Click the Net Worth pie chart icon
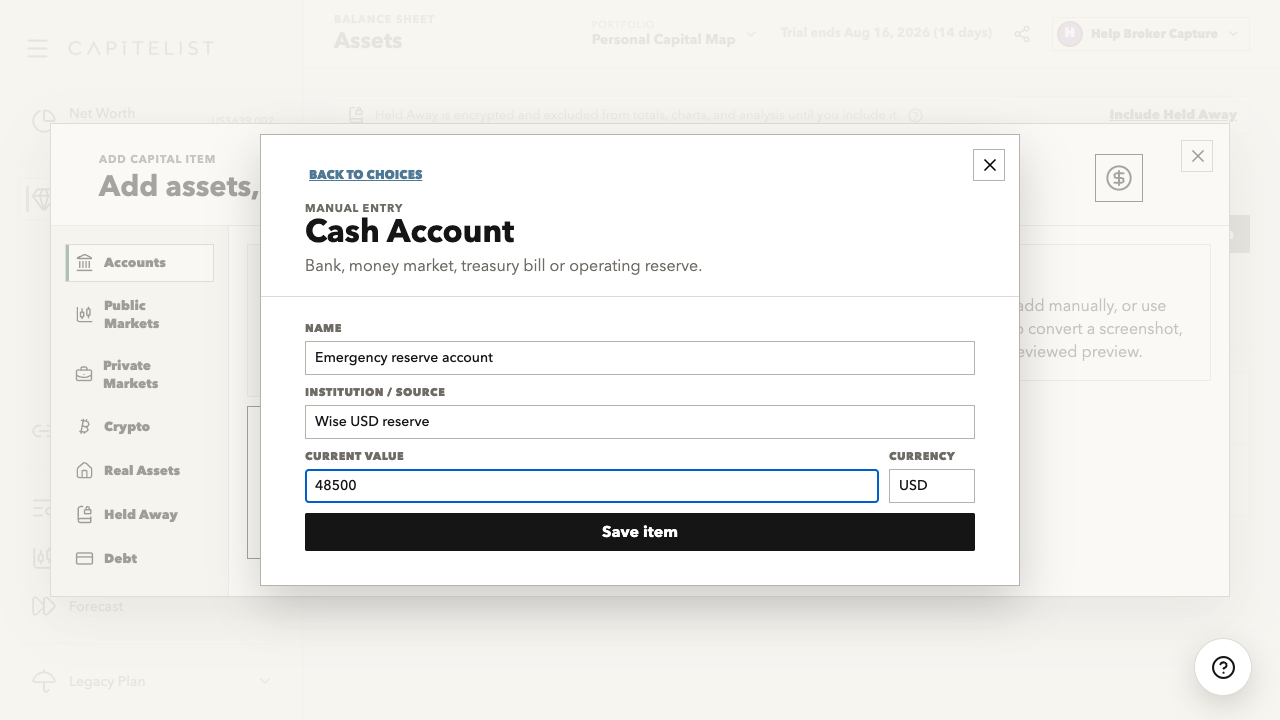1280x720 pixels. [x=43, y=122]
